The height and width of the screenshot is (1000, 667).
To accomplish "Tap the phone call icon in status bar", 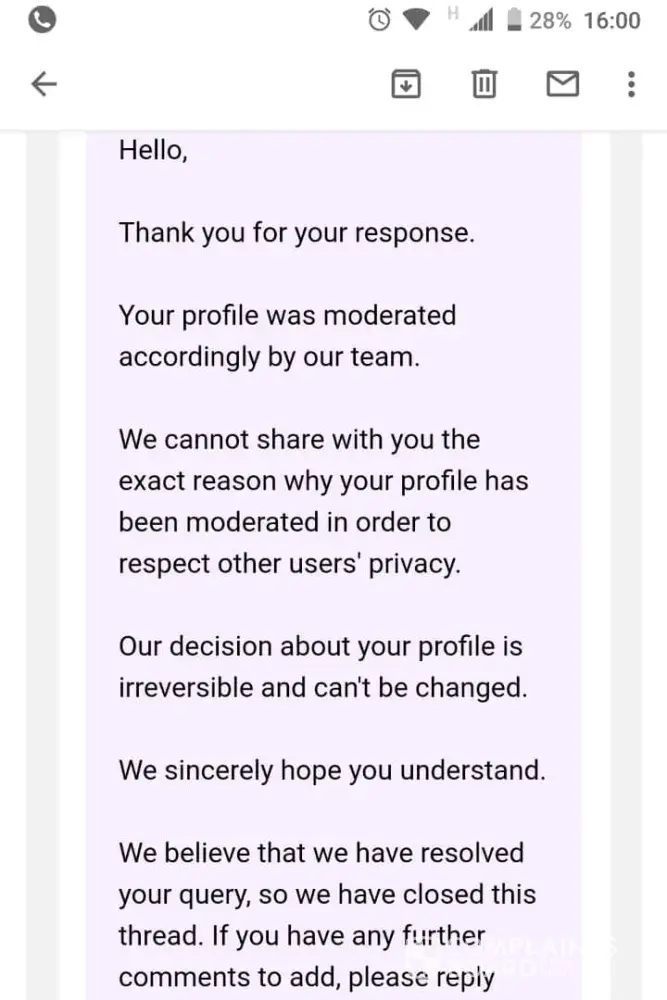I will coord(41,20).
